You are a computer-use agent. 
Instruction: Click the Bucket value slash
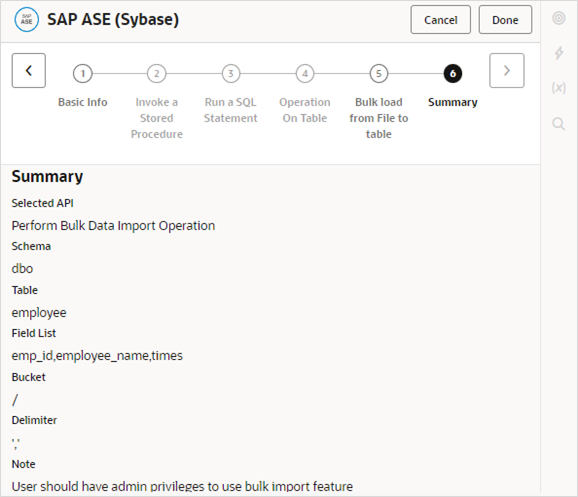(15, 400)
